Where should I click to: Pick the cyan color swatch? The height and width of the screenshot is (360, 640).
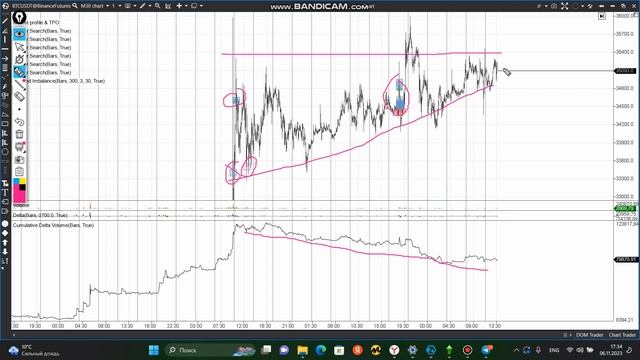(16, 181)
